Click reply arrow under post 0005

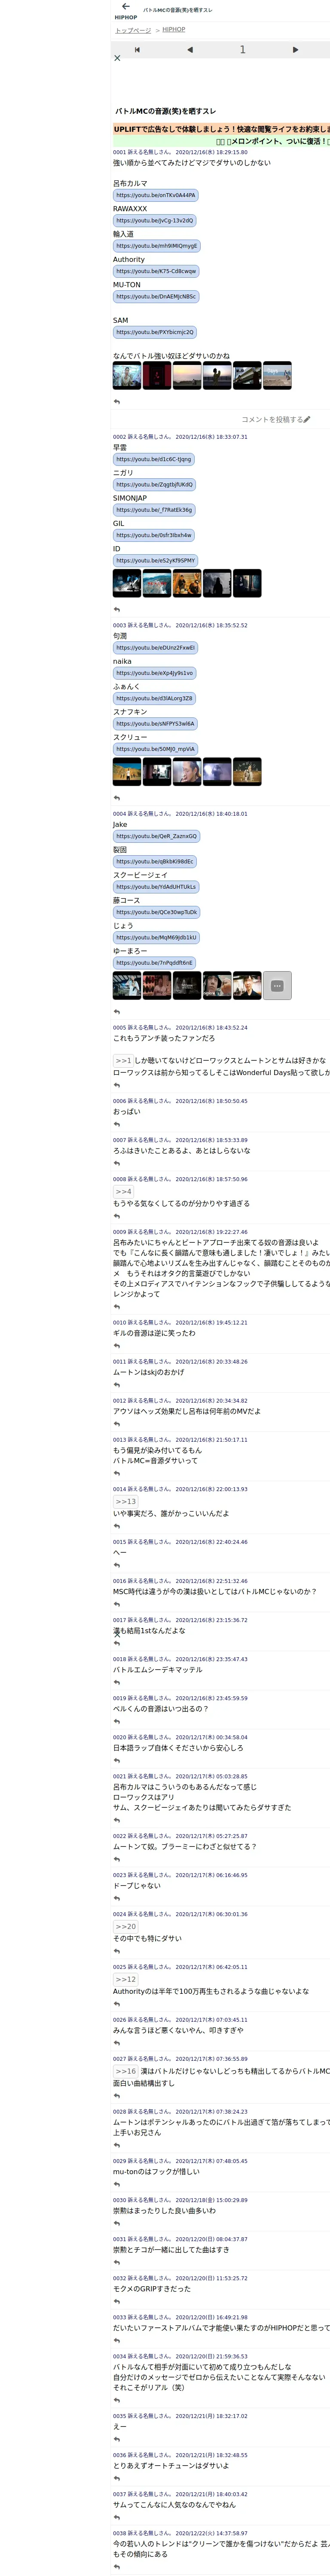pyautogui.click(x=117, y=1085)
